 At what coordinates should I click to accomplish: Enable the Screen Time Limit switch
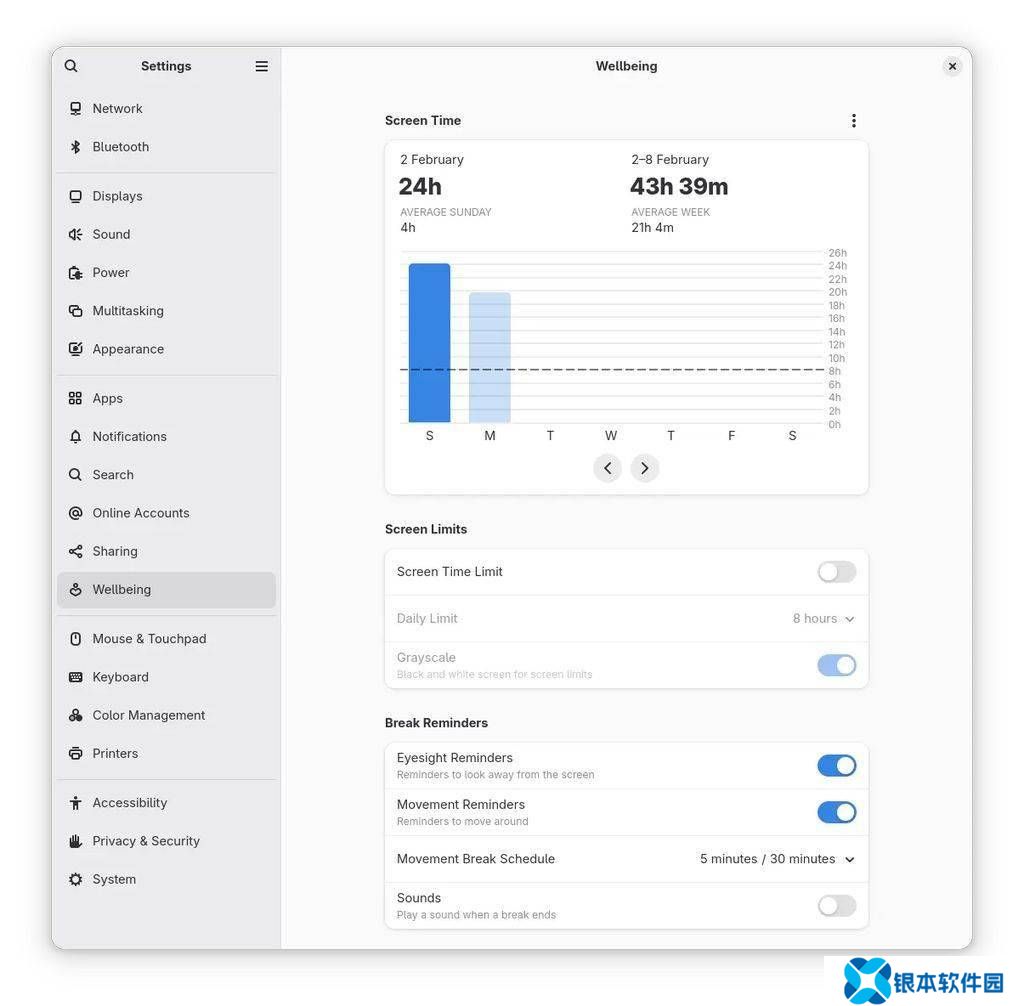click(x=836, y=572)
